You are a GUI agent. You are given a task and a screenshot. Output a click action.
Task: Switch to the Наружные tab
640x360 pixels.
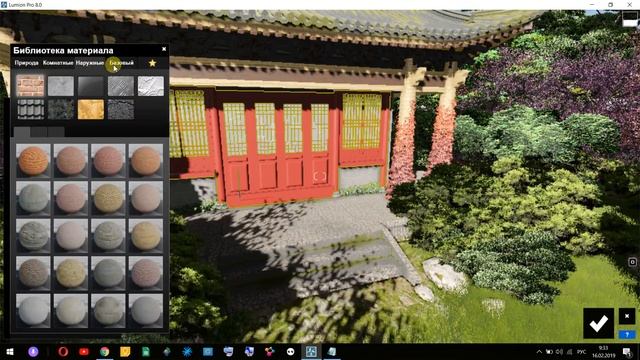(90, 63)
